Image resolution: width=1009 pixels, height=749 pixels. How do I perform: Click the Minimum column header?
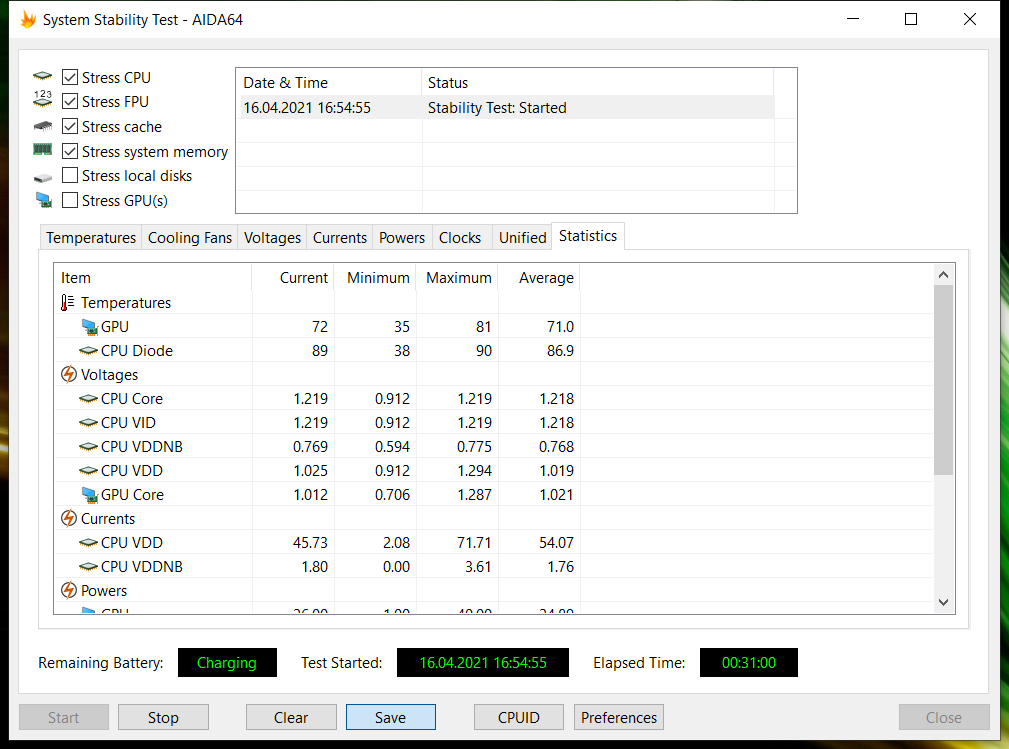[x=375, y=277]
